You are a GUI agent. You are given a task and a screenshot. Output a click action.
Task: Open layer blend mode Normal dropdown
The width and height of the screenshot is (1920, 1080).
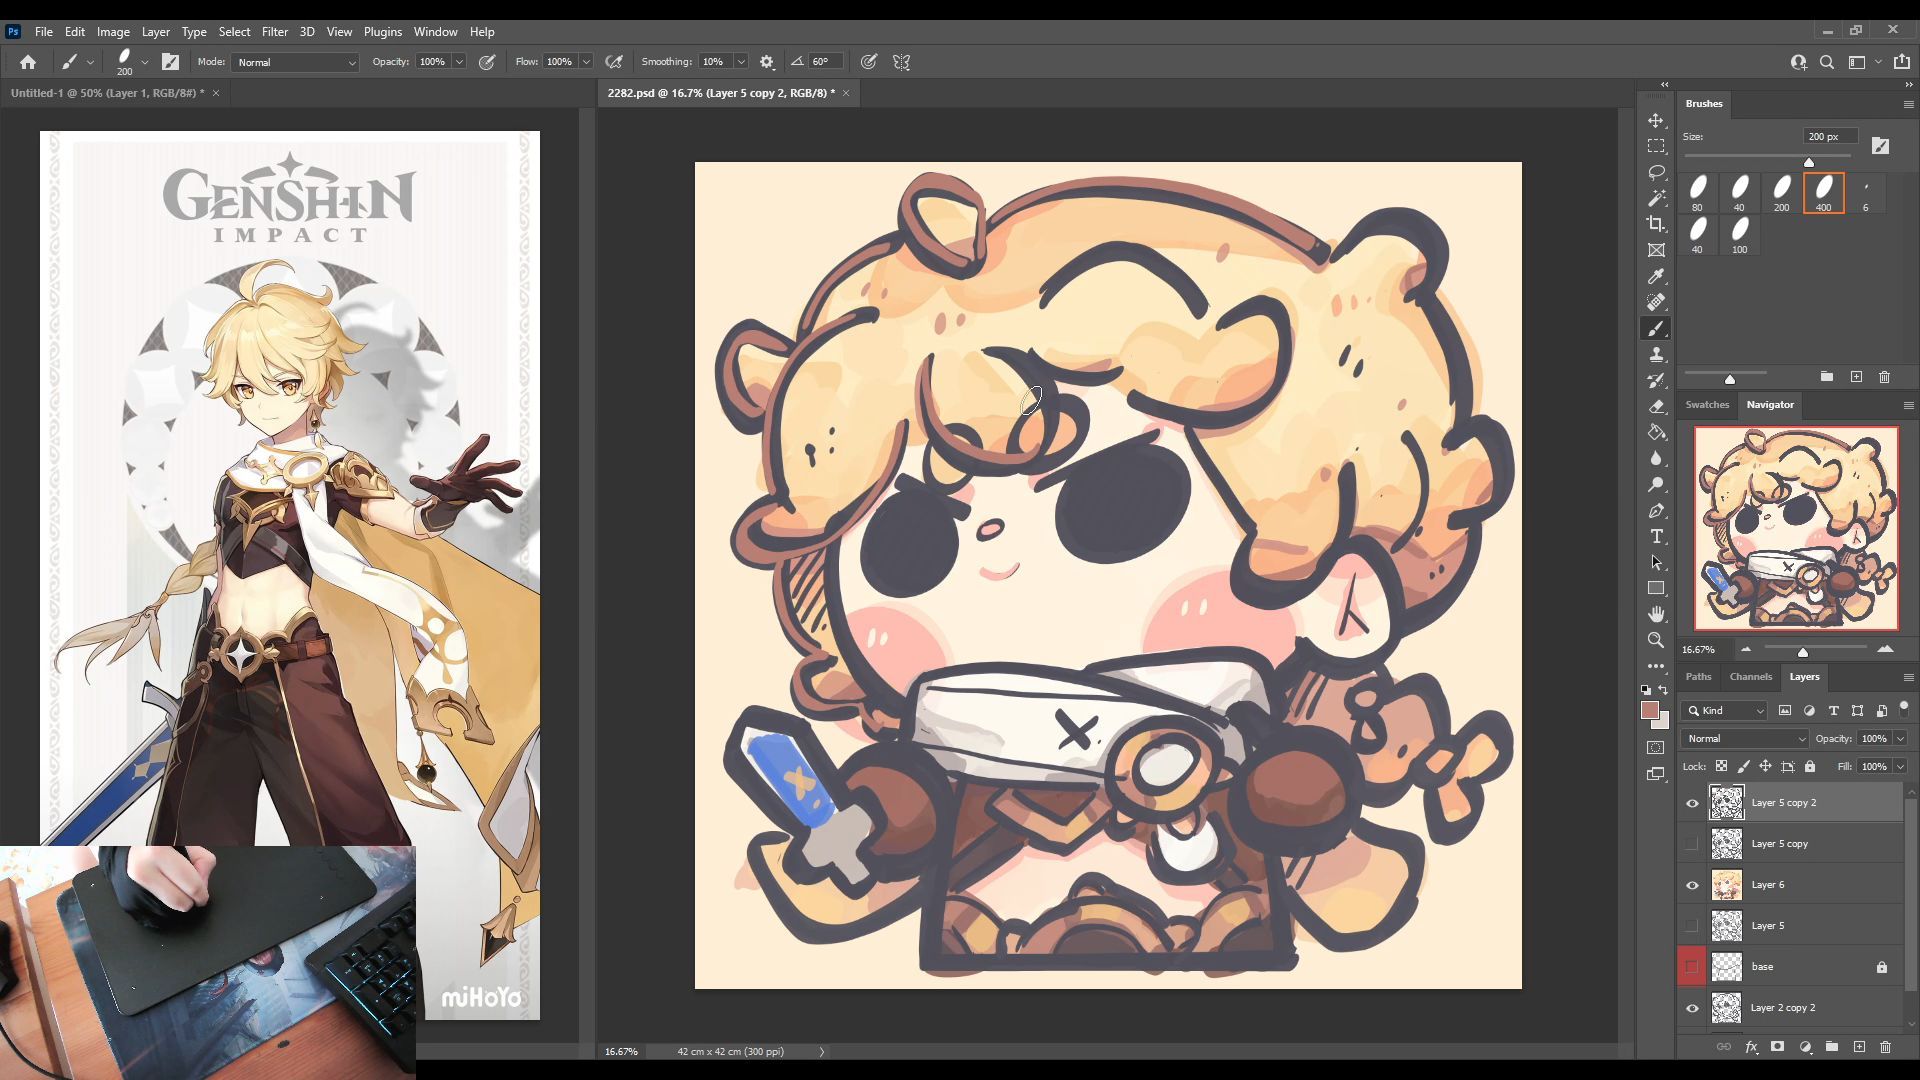coord(1745,739)
